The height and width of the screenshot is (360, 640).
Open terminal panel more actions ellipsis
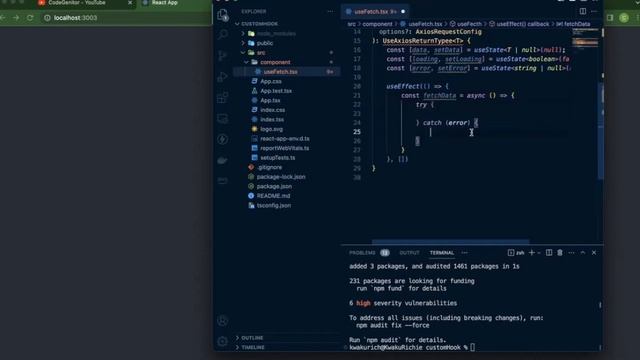(571, 253)
